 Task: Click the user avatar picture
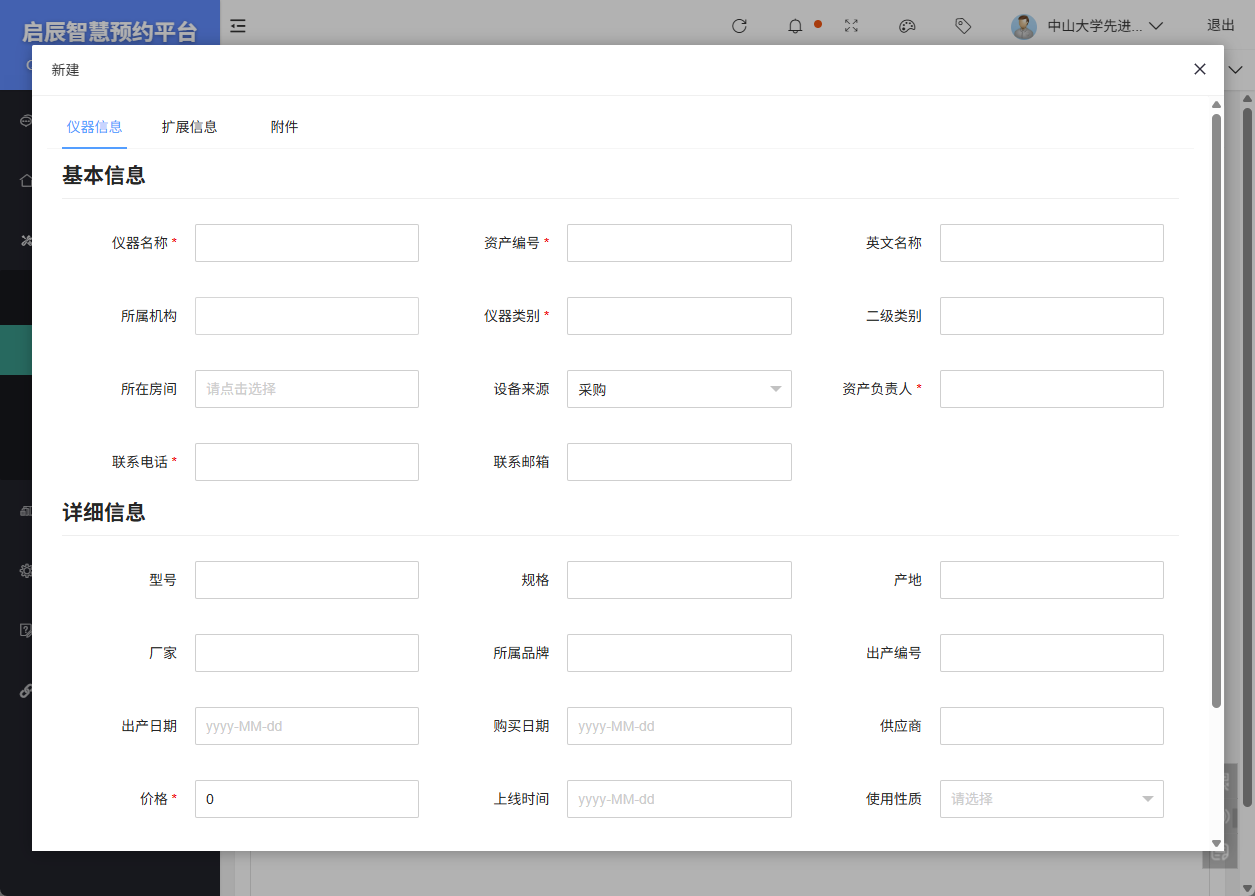click(1024, 26)
